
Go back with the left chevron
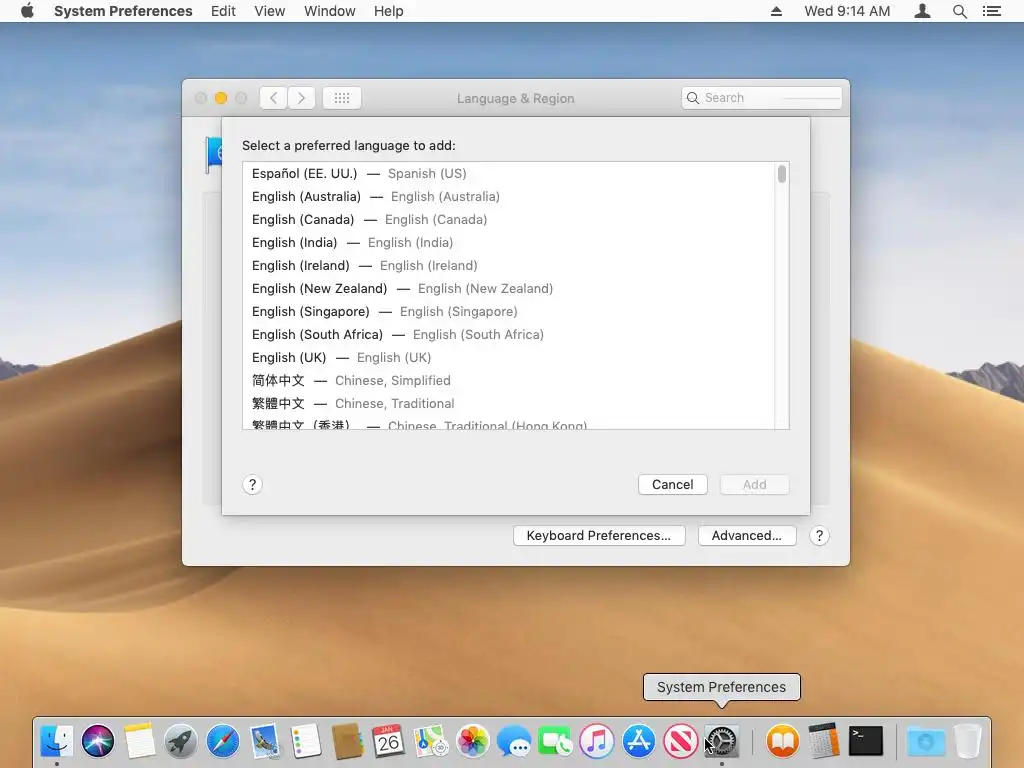click(x=274, y=98)
